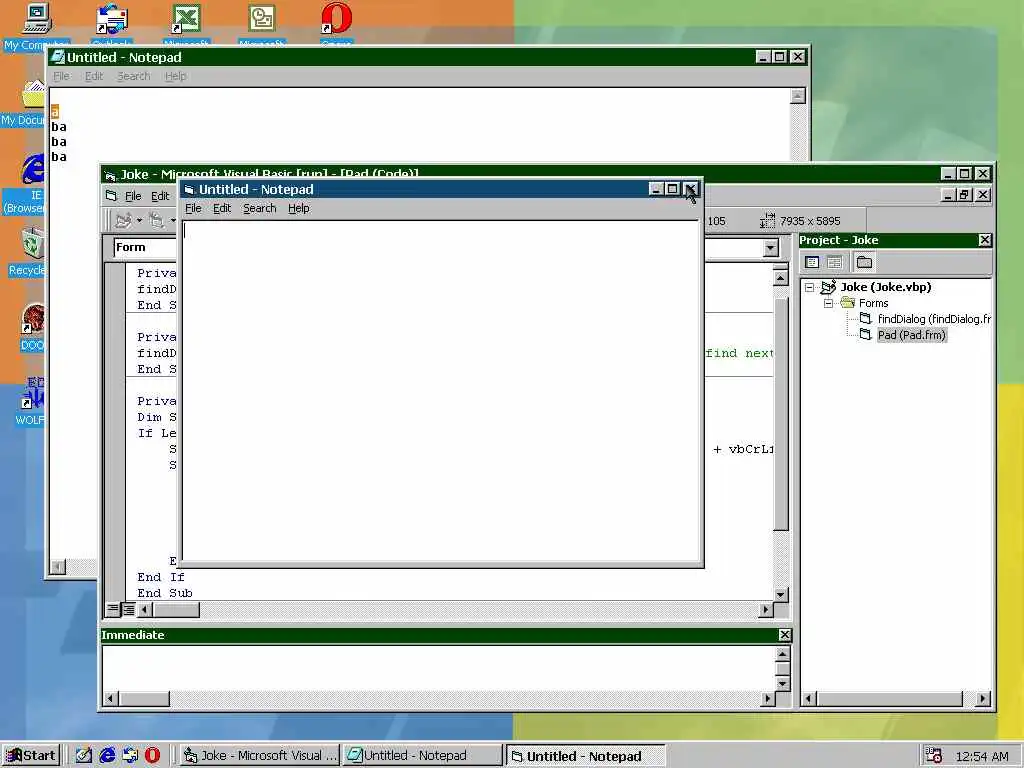The width and height of the screenshot is (1024, 768).
Task: Restore the Visual Basic MDI child window
Action: [965, 195]
